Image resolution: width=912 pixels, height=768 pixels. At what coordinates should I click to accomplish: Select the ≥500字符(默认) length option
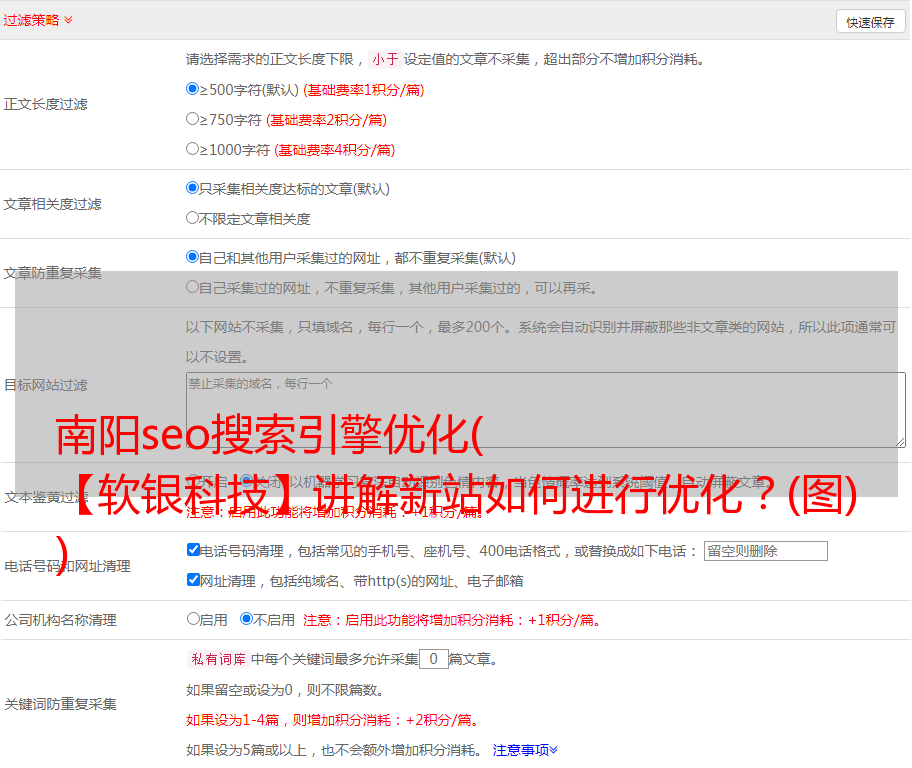[193, 89]
